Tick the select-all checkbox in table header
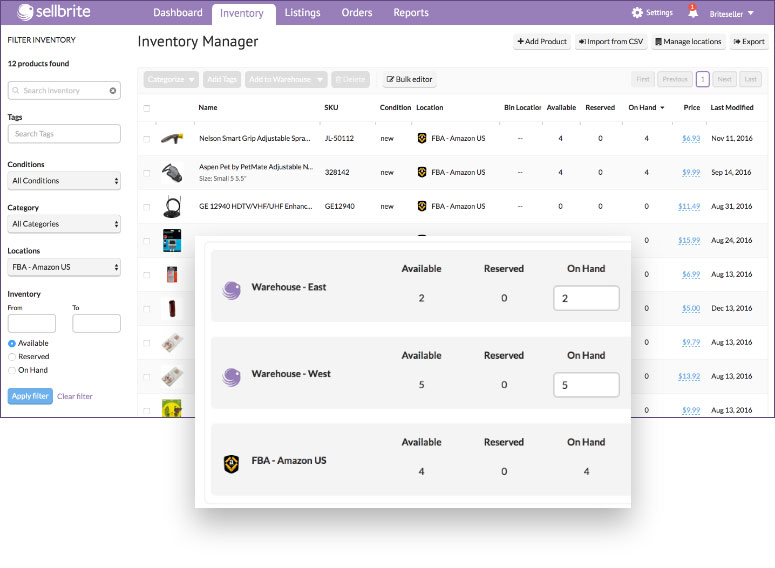Screen dimensions: 775x568 (x=147, y=108)
